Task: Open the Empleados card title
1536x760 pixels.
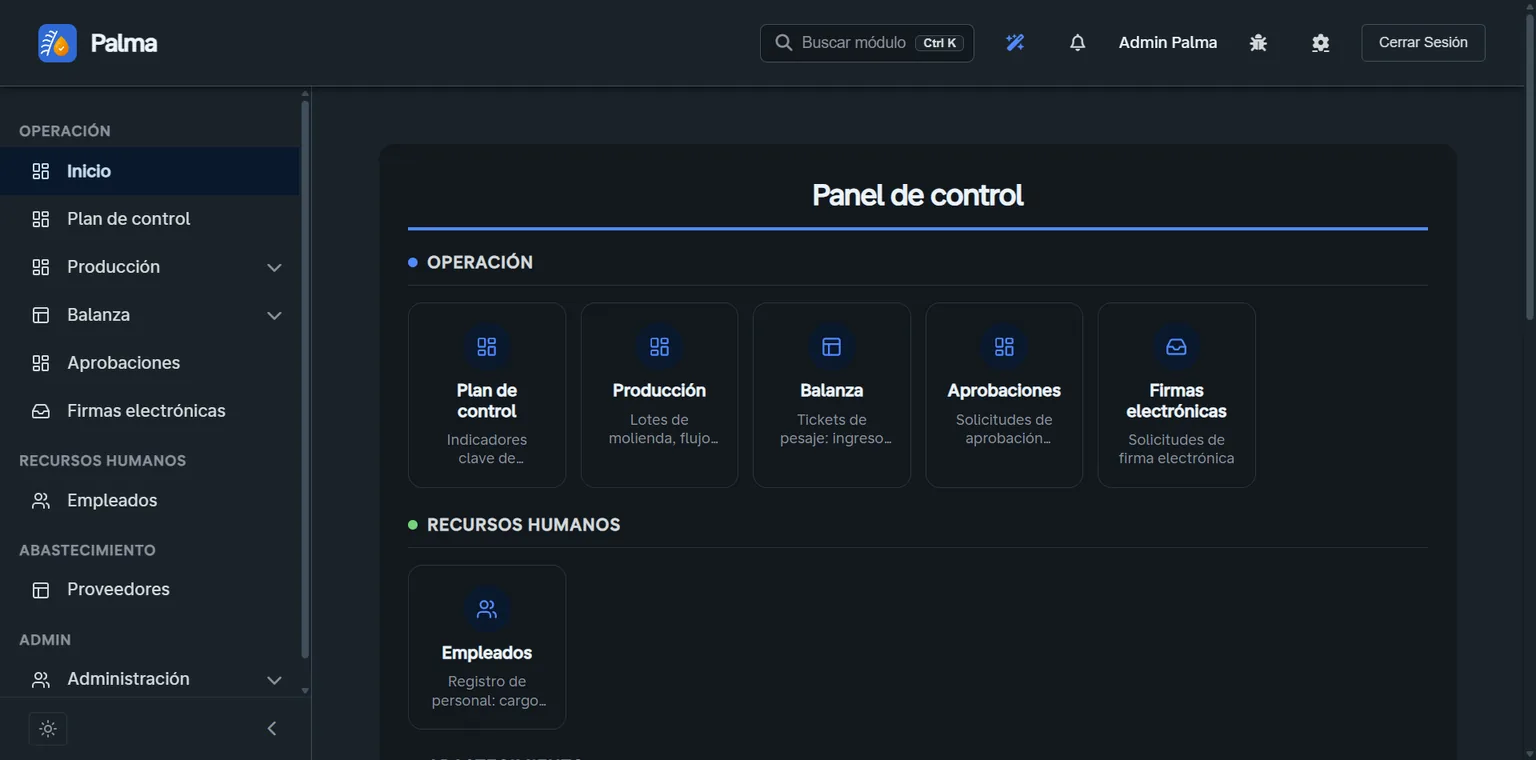Action: (487, 653)
